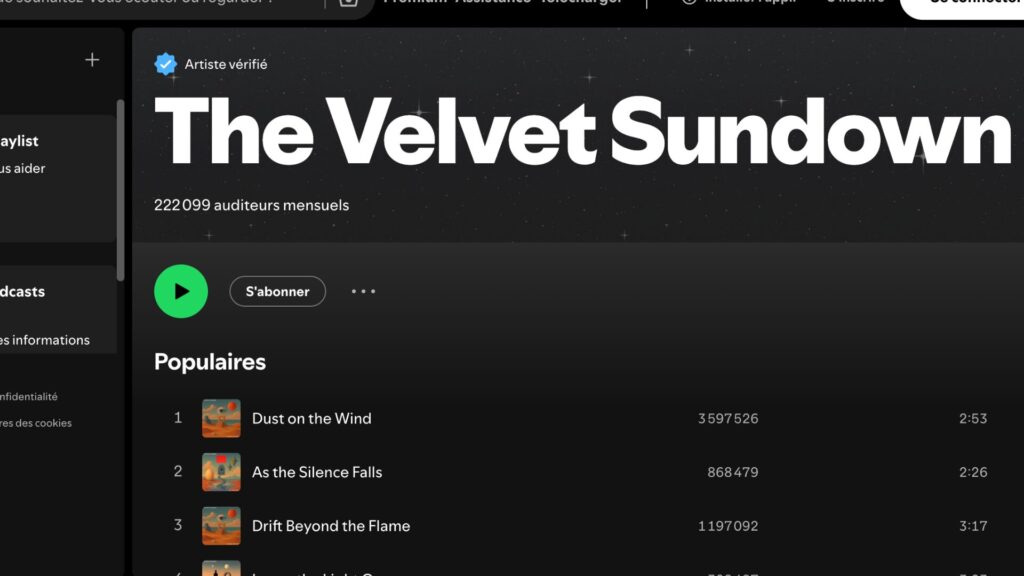
Task: Open the three-dot more options menu
Action: pyautogui.click(x=362, y=291)
